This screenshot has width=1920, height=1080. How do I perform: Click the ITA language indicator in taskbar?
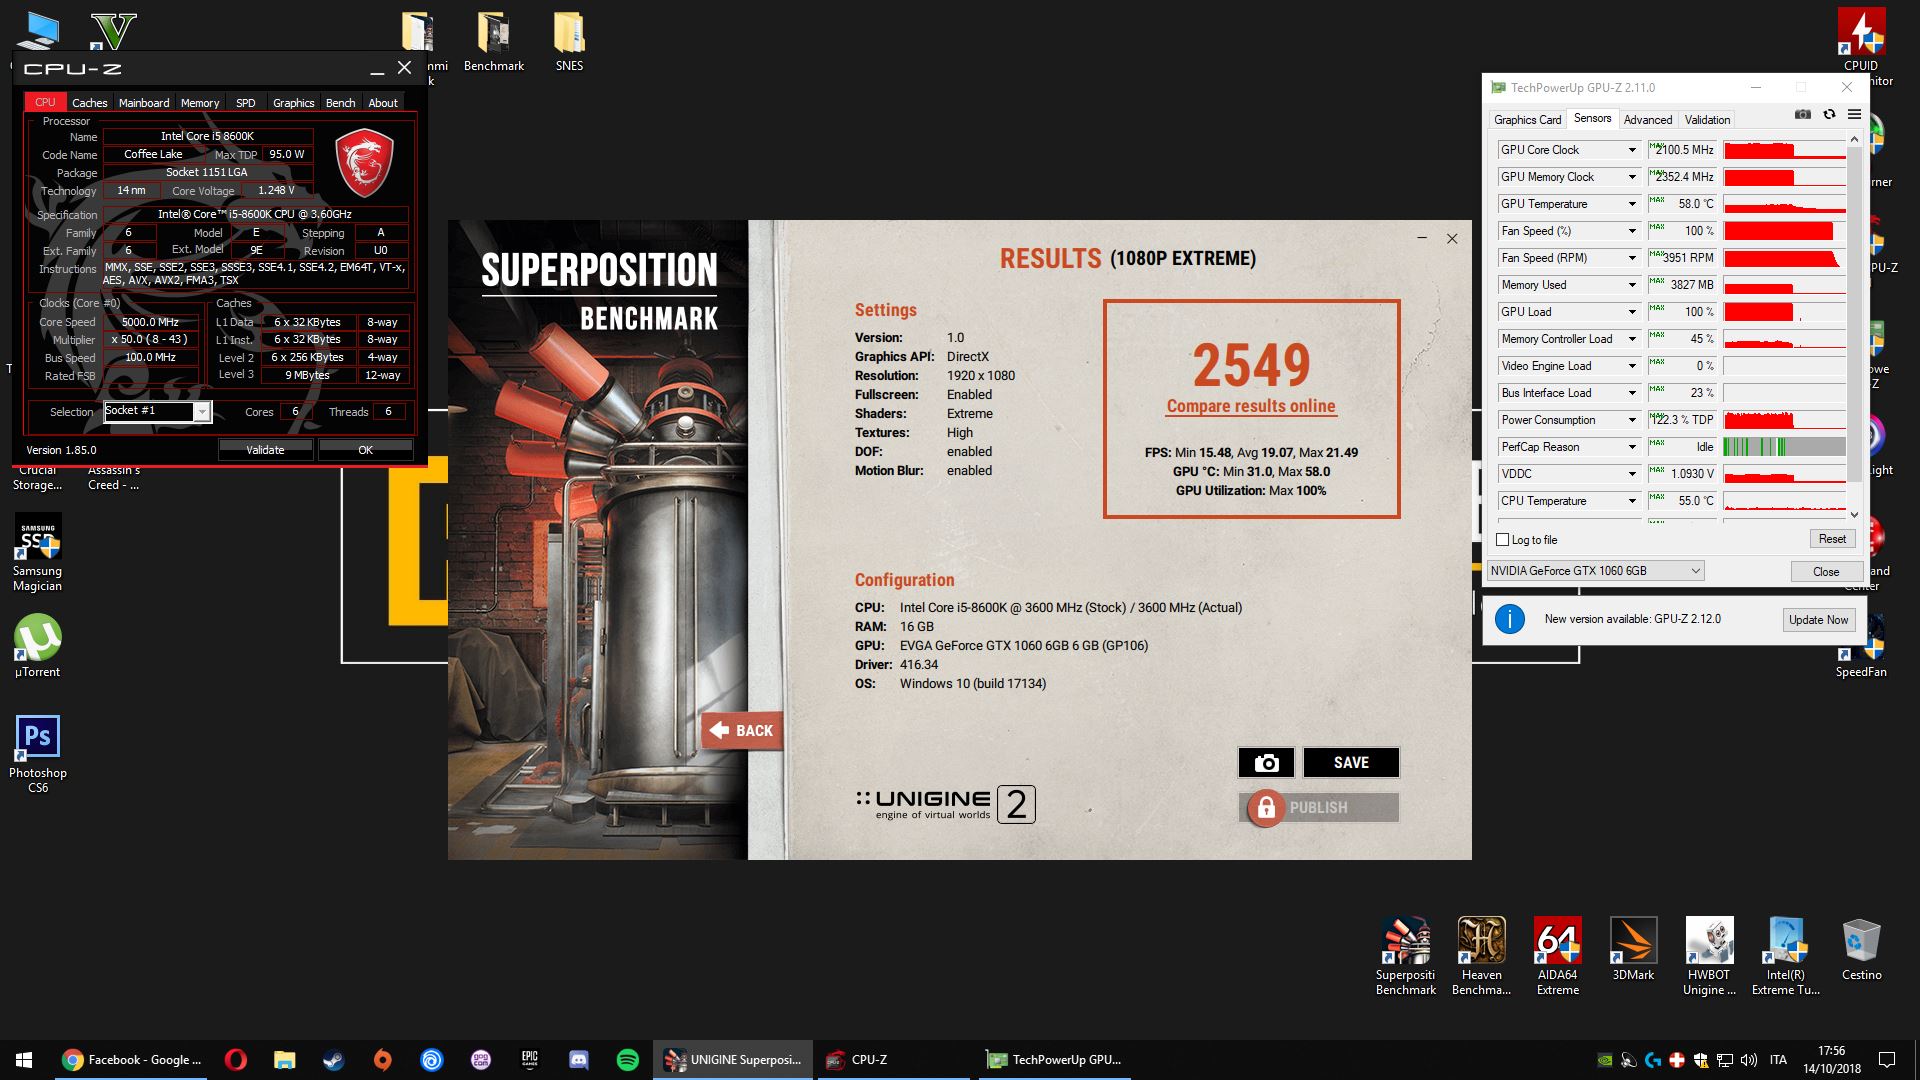pos(1778,1060)
